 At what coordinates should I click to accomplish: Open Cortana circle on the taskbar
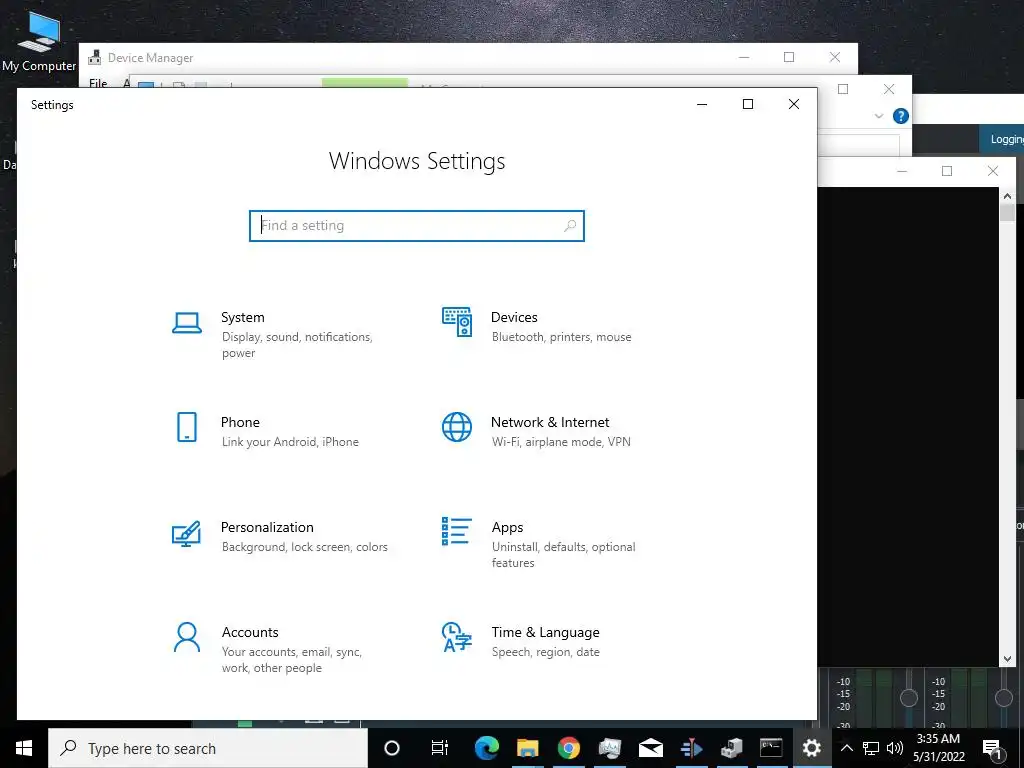tap(392, 748)
